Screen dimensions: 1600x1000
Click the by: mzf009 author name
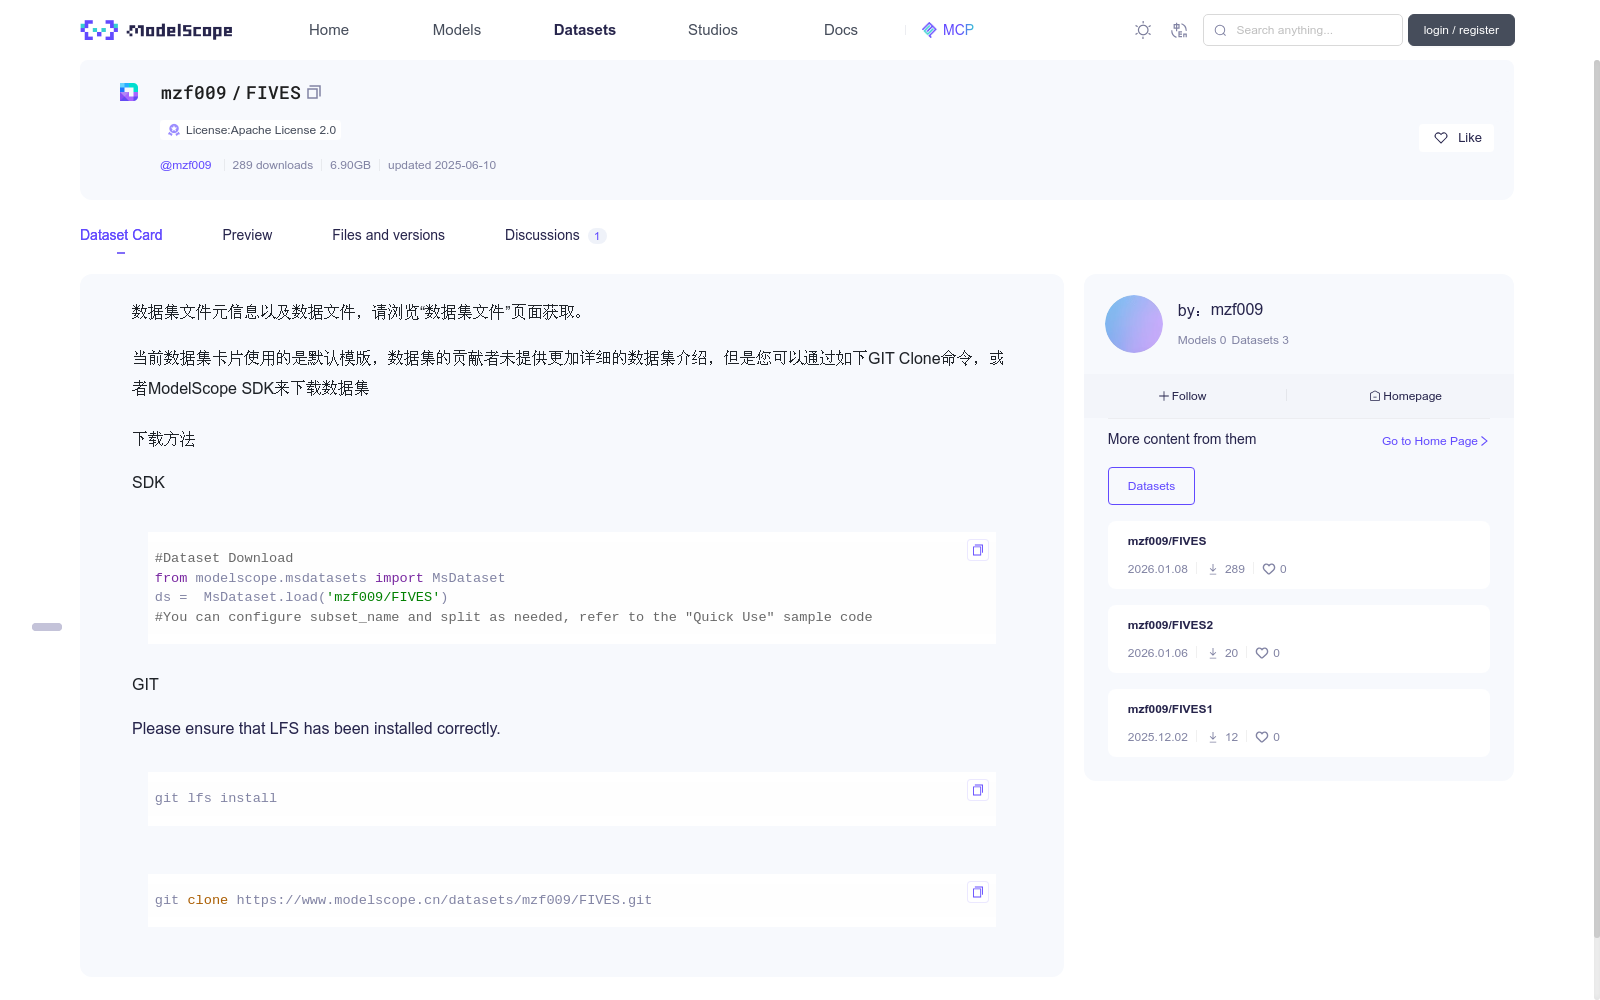[1220, 310]
